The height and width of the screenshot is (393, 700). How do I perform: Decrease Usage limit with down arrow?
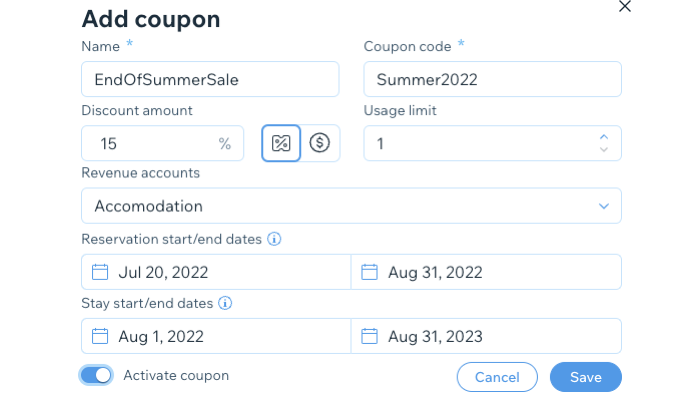604,150
